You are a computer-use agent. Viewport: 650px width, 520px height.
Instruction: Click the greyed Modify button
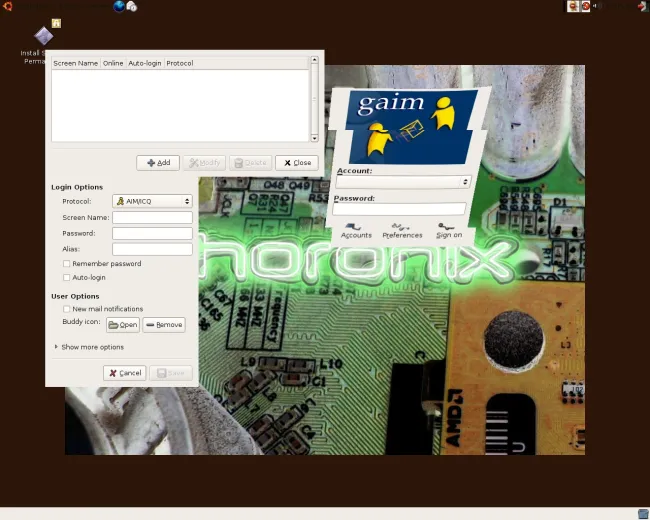pyautogui.click(x=204, y=163)
